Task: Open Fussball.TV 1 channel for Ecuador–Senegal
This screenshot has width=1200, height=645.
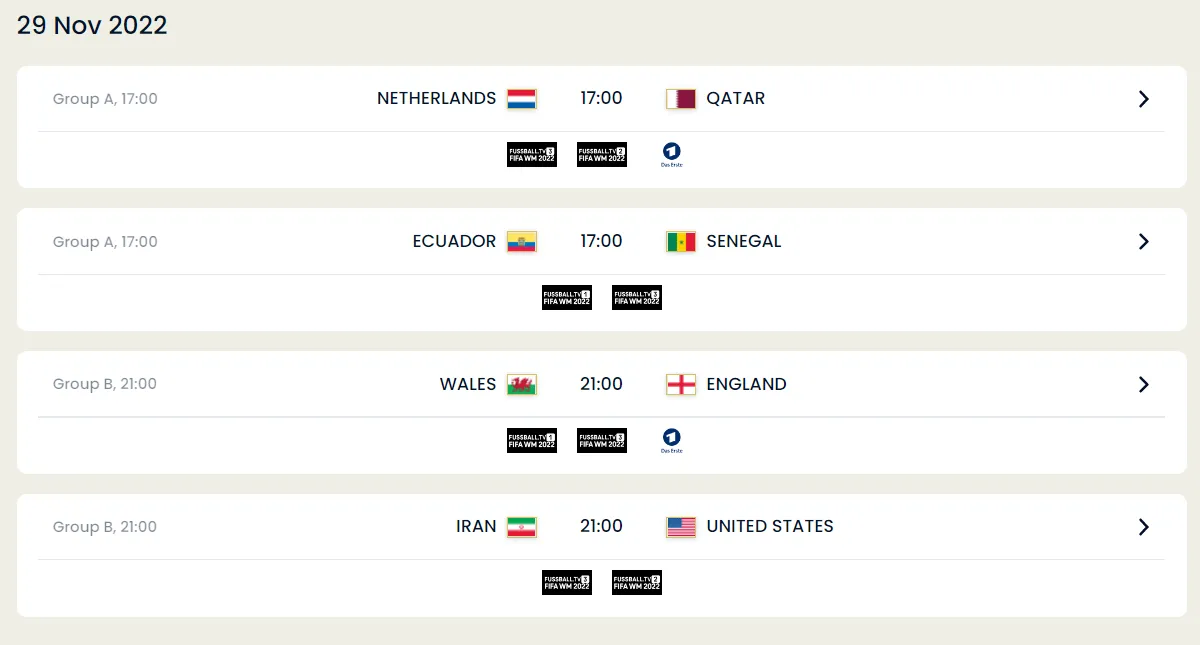Action: tap(567, 297)
